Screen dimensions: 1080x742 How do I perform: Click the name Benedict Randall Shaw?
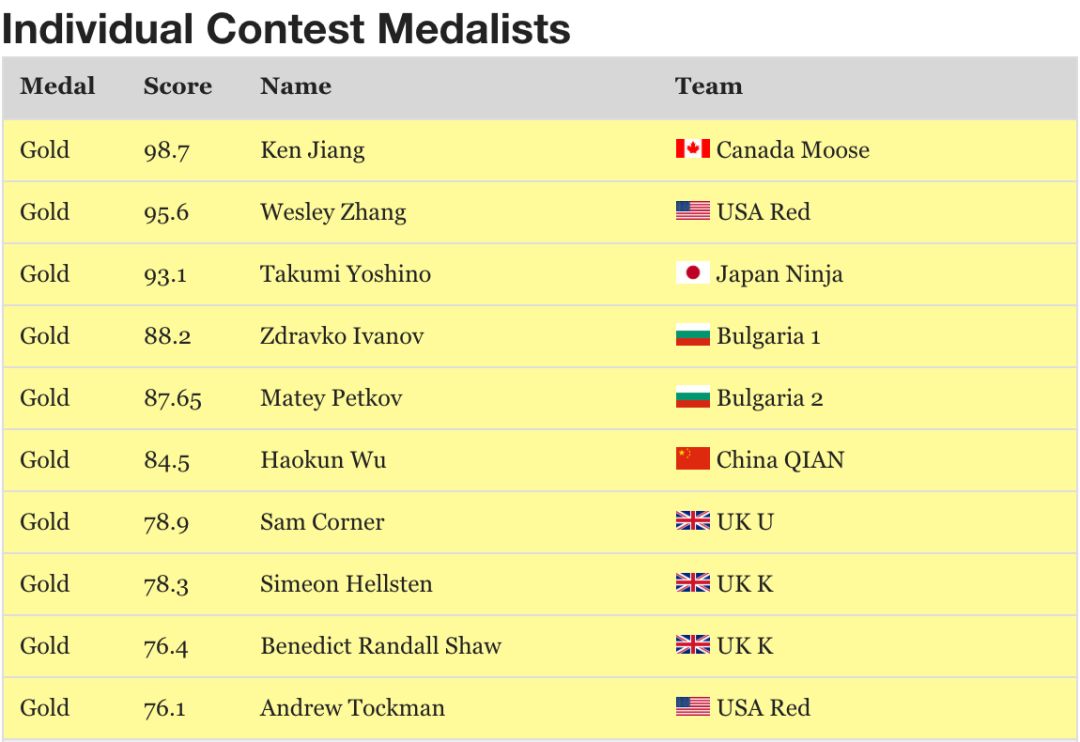(381, 646)
